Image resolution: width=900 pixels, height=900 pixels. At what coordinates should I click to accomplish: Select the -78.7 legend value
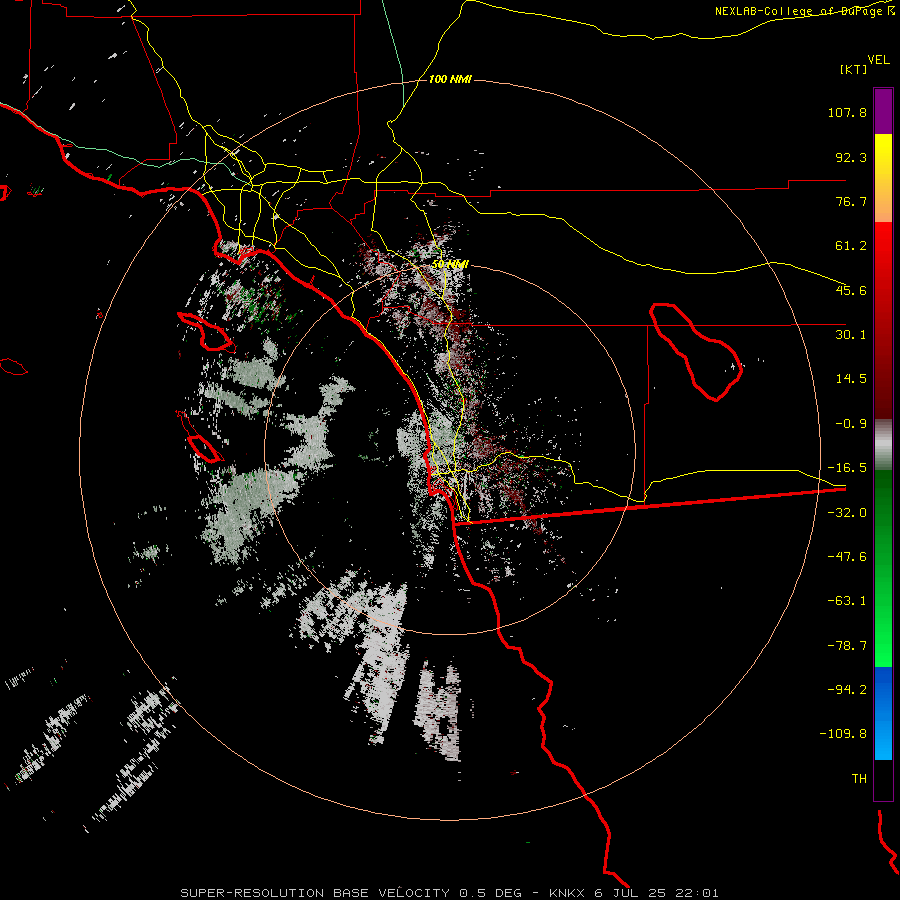click(847, 646)
